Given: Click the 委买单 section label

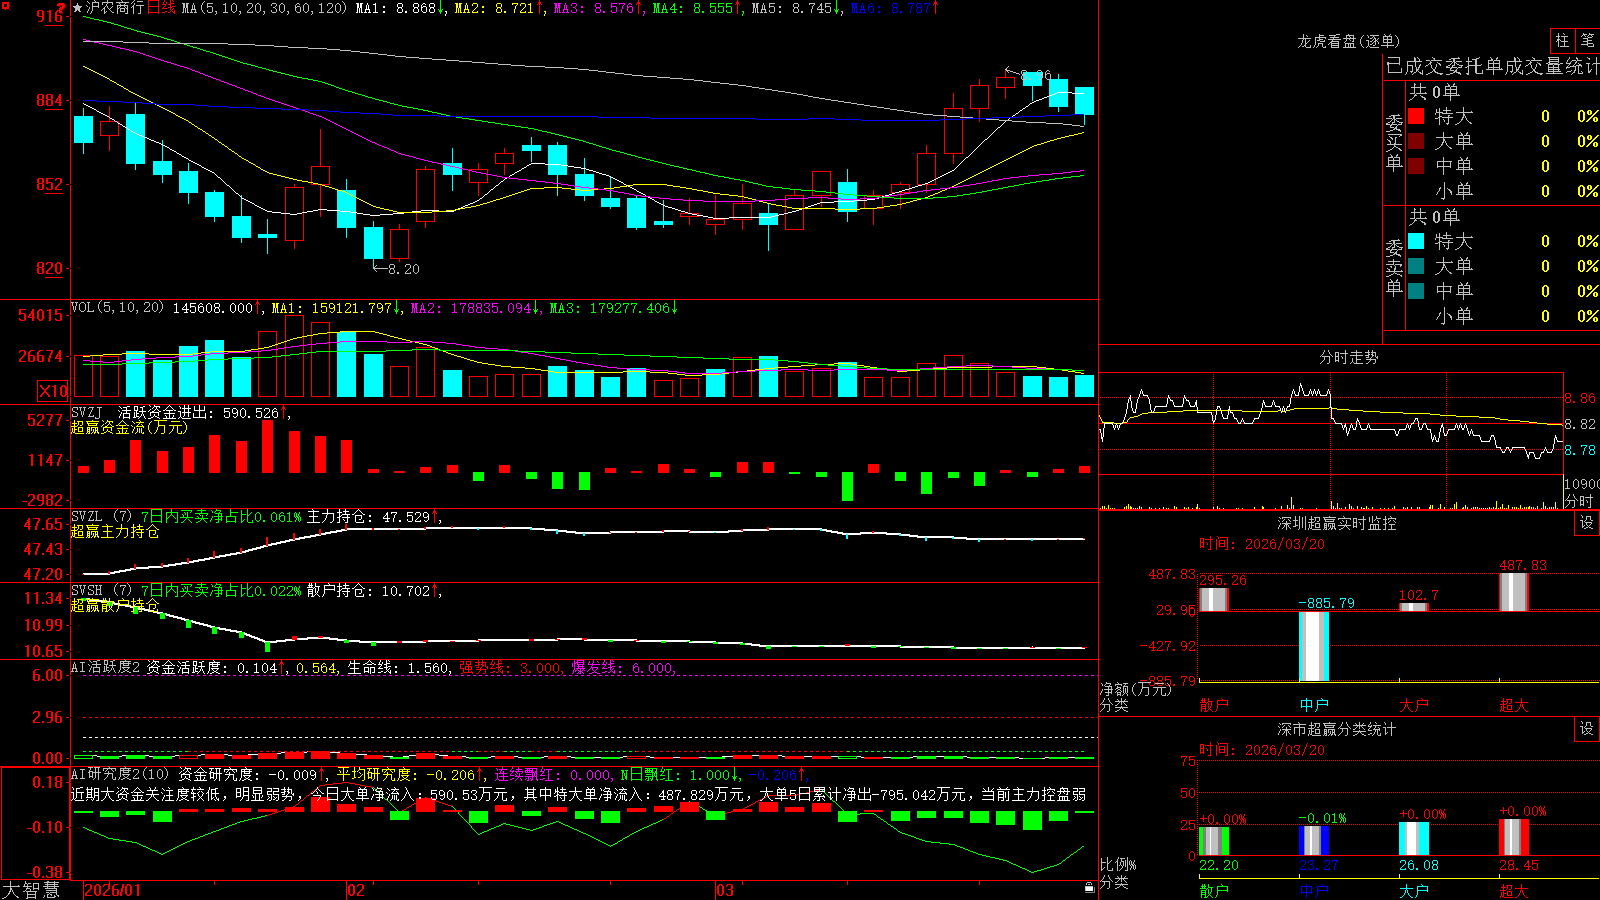Looking at the screenshot, I should pyautogui.click(x=1394, y=142).
